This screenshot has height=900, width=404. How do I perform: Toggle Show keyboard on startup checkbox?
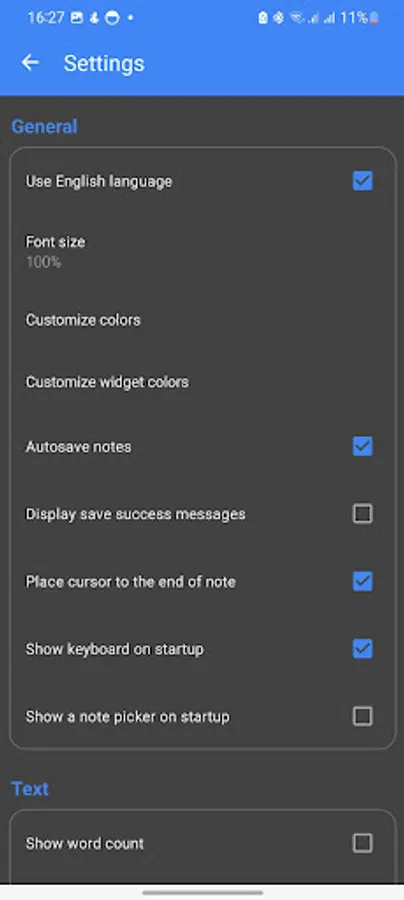click(x=363, y=649)
